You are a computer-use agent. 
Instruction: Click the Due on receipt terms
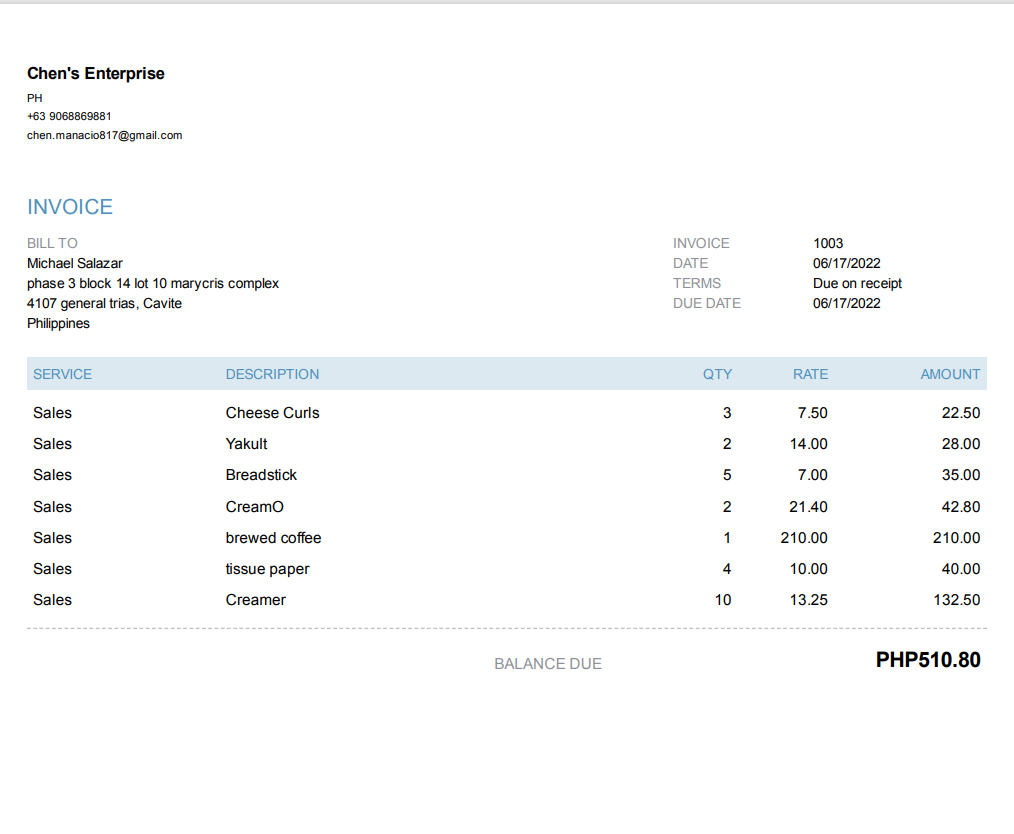tap(858, 283)
